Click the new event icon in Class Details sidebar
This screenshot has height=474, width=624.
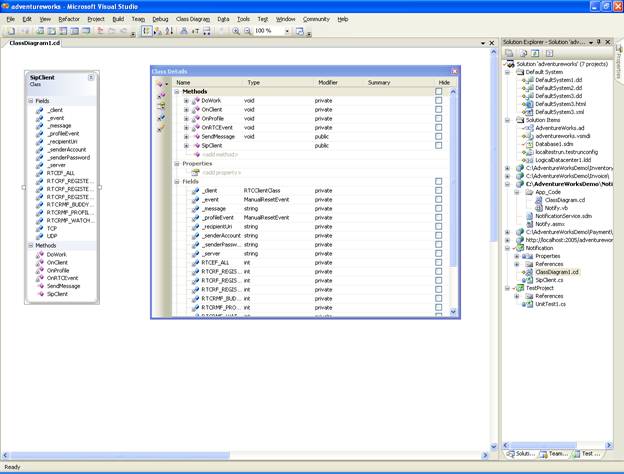click(x=161, y=128)
